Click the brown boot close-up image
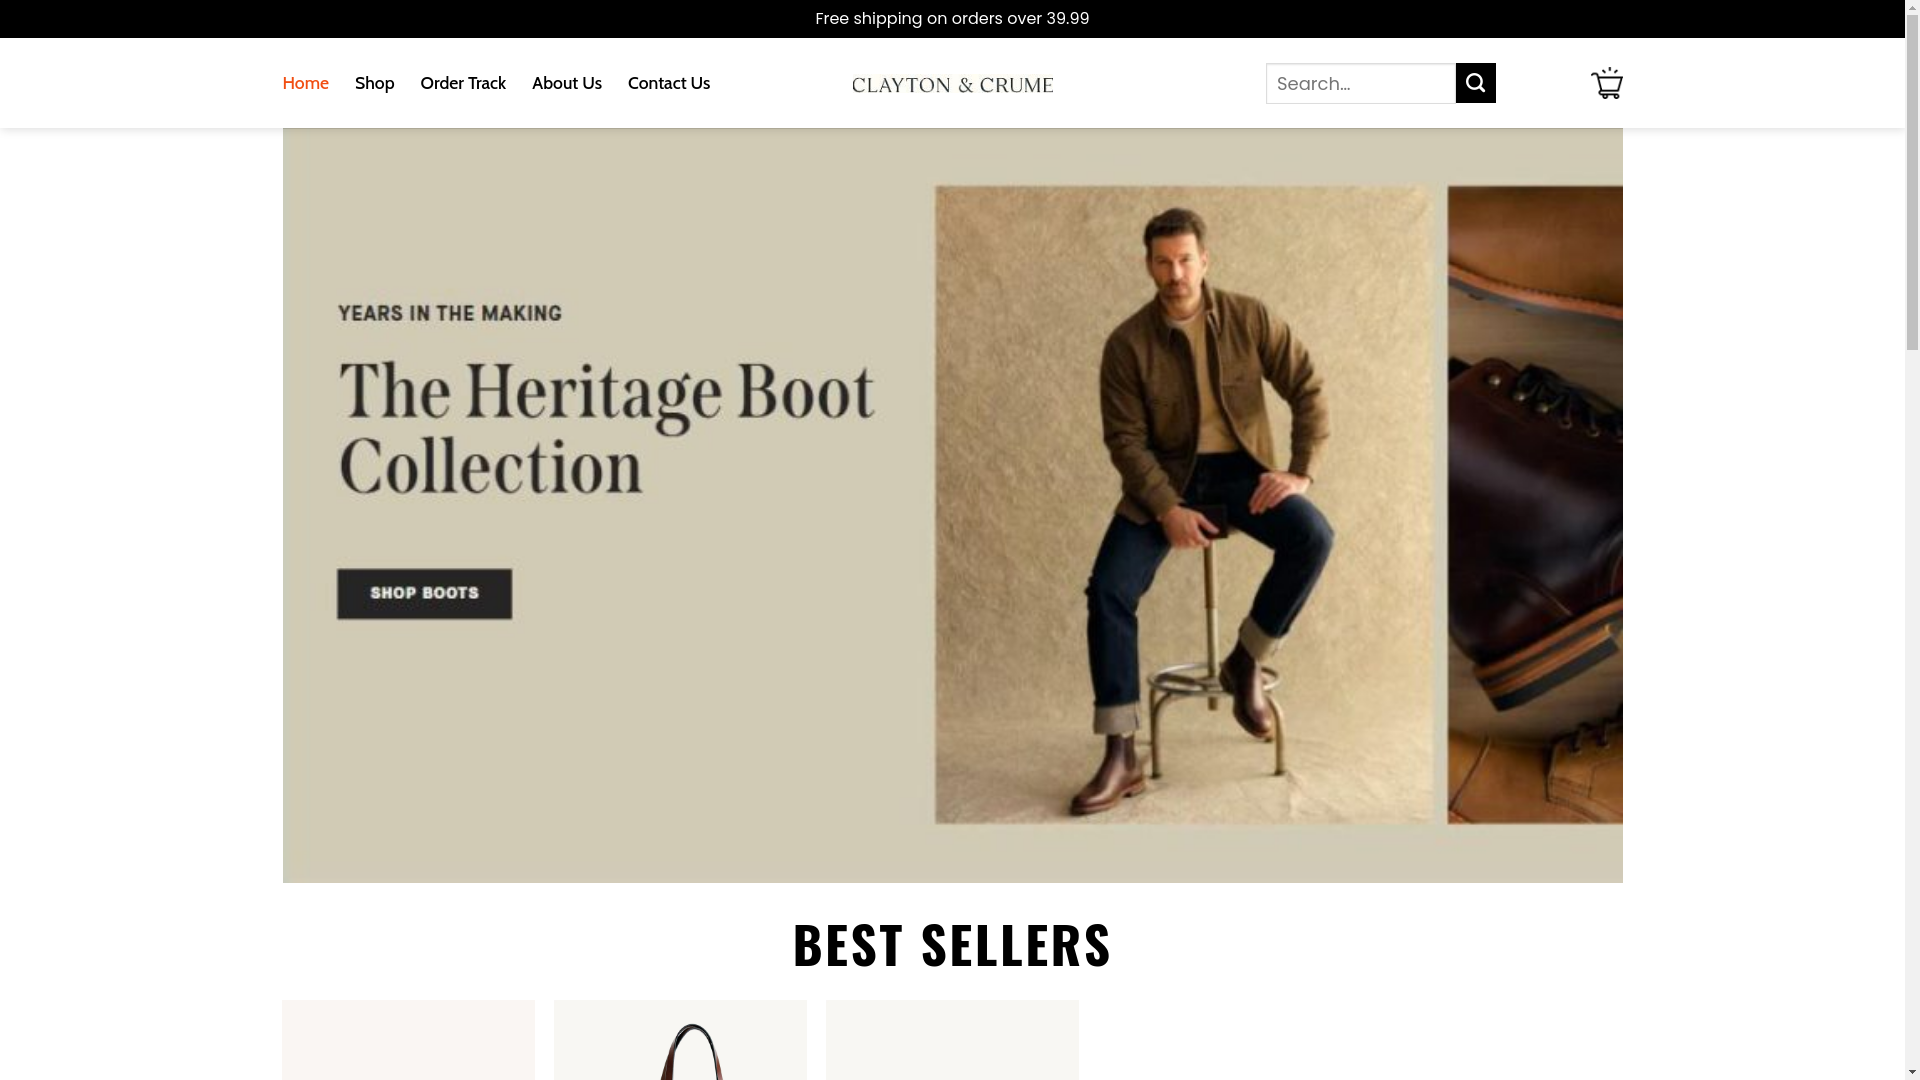 coord(1535,505)
